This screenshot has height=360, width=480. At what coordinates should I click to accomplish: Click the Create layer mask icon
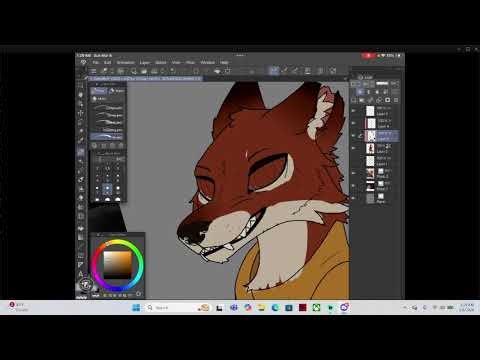coord(387,100)
